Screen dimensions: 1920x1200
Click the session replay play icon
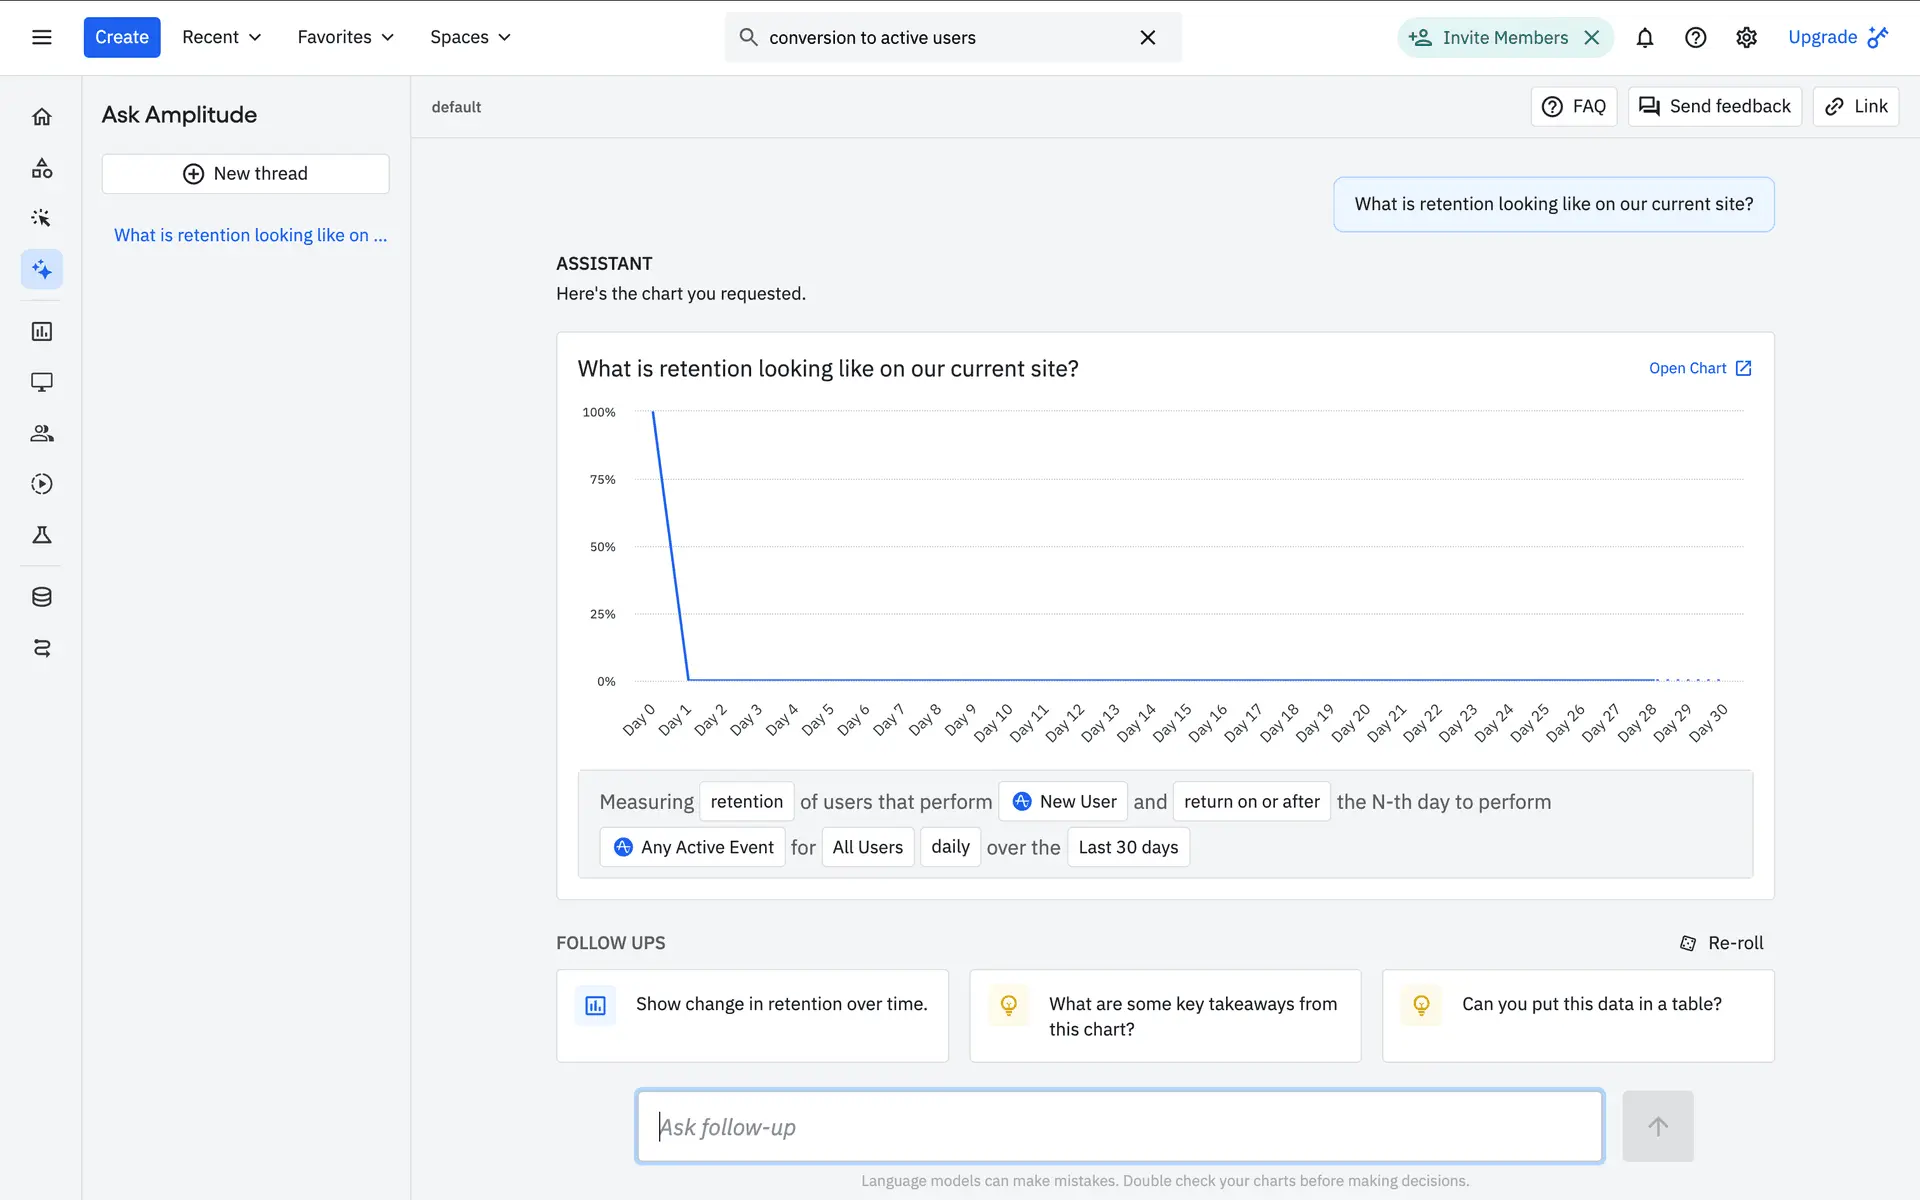(x=41, y=484)
